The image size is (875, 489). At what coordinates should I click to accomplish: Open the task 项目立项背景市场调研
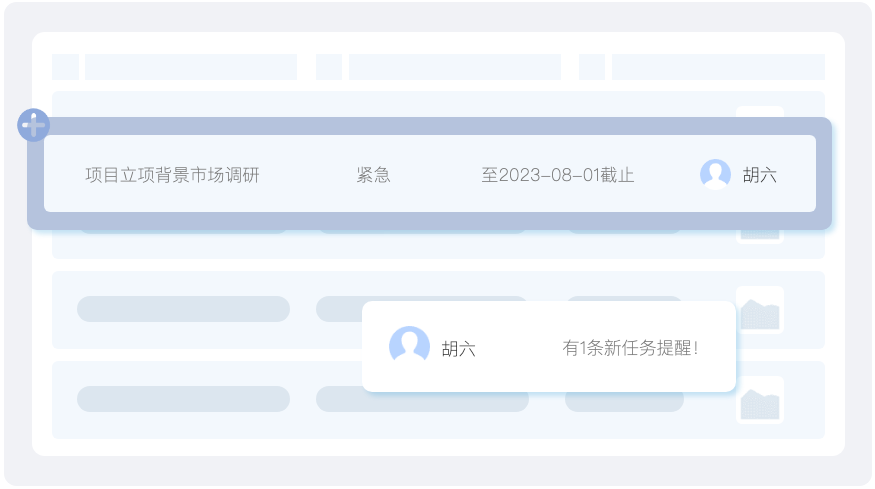[172, 175]
